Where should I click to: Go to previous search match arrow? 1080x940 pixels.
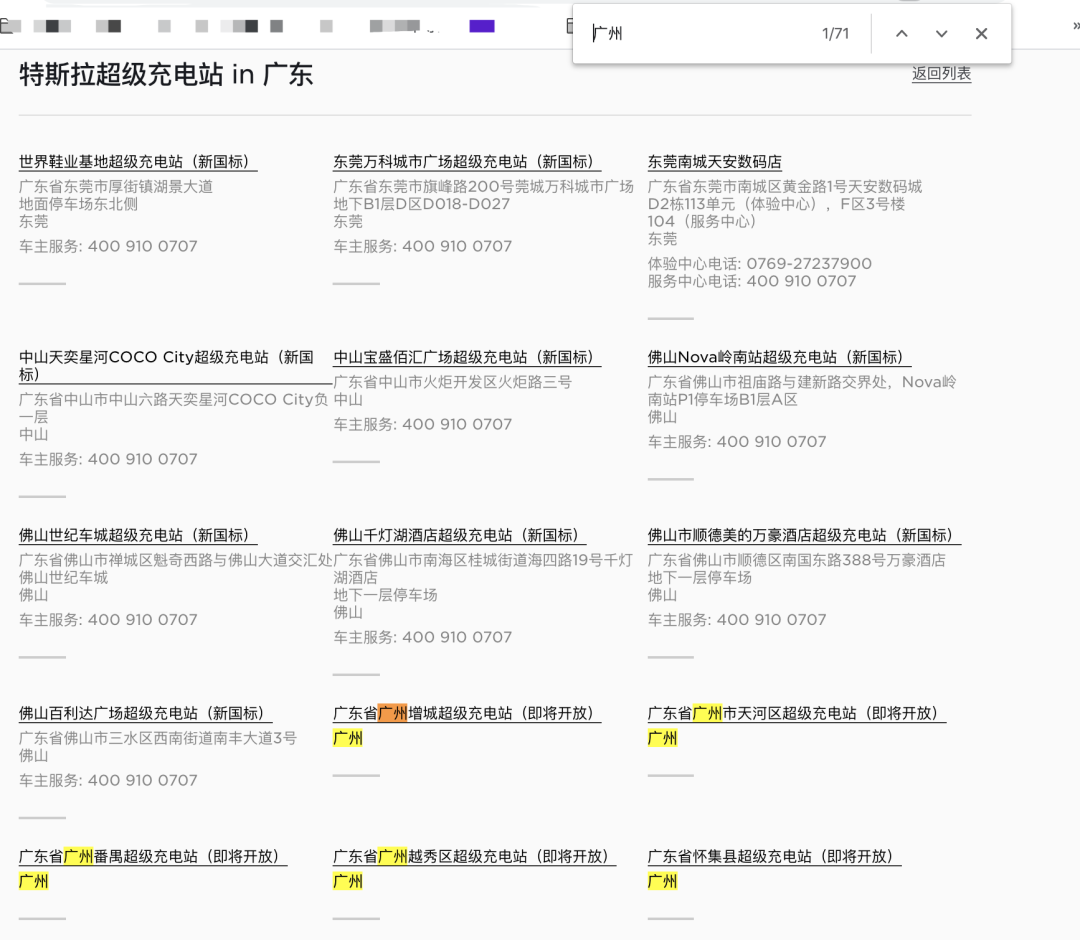[902, 34]
